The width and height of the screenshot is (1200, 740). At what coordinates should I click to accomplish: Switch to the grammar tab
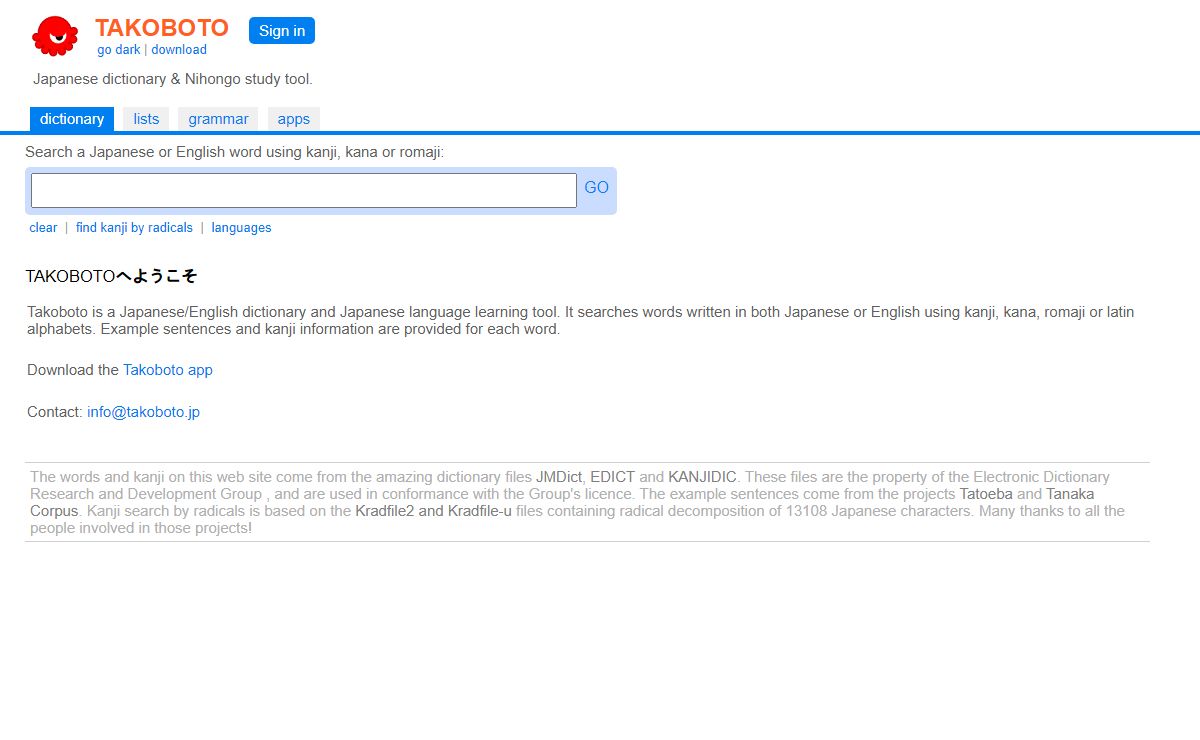[218, 119]
